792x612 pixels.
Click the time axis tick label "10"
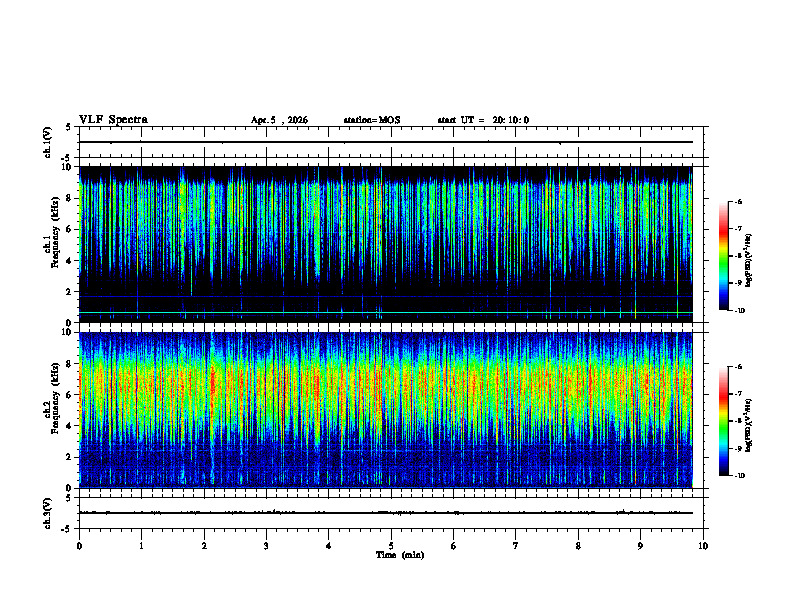[703, 546]
